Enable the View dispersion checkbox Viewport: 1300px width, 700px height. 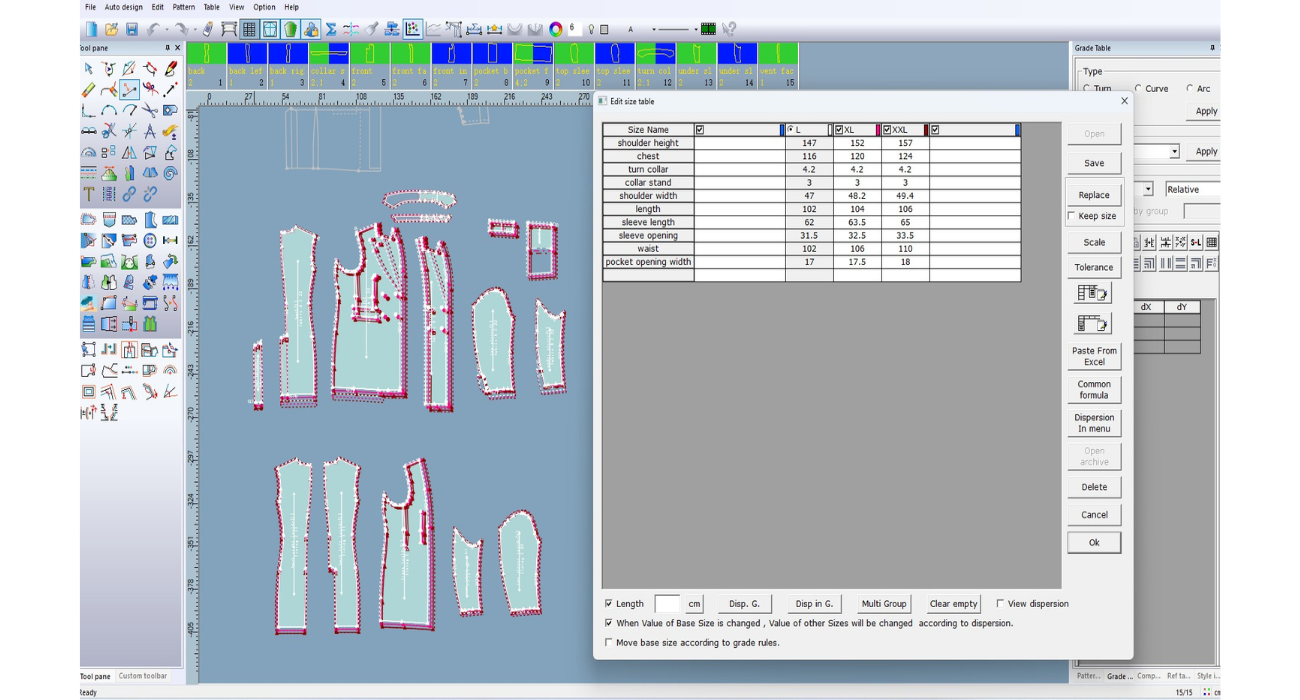[1000, 604]
